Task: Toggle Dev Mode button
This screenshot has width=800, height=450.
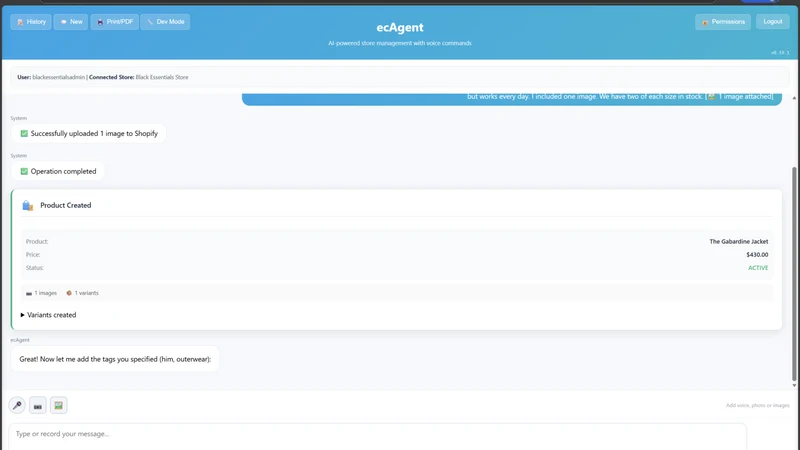Action: tap(165, 22)
